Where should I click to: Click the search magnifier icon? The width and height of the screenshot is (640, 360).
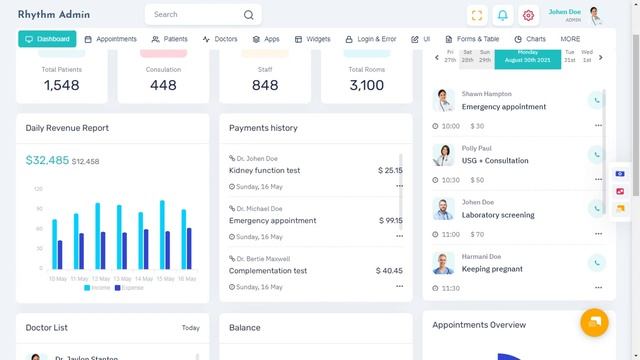click(249, 15)
